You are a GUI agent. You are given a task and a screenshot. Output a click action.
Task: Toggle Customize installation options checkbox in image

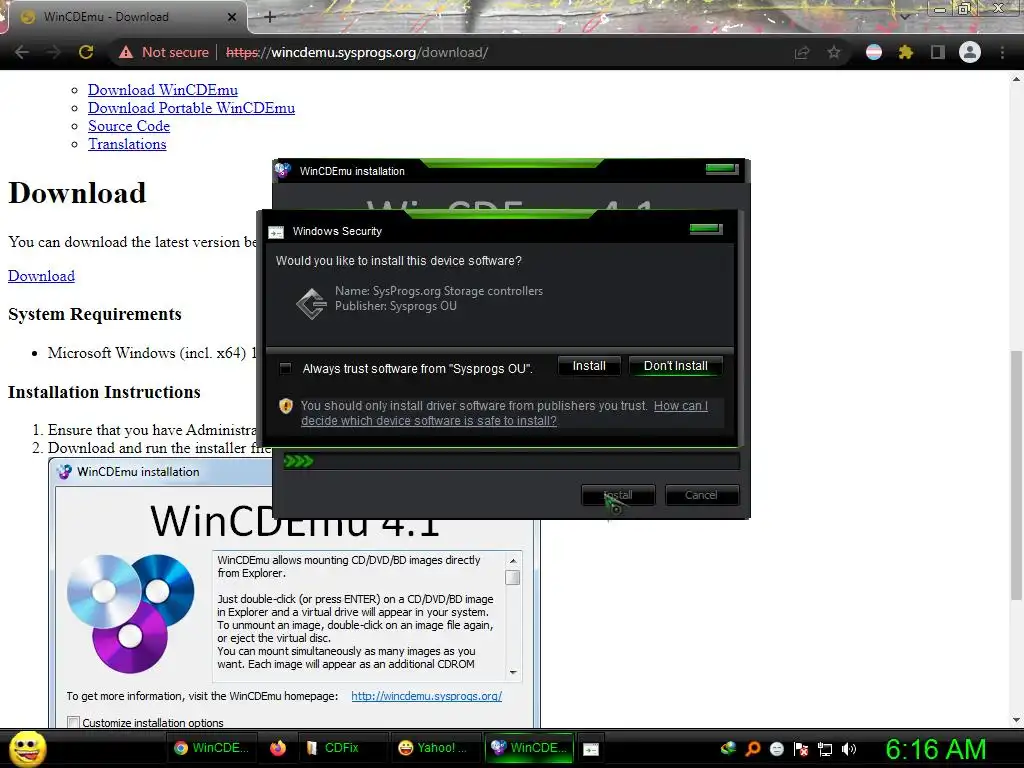click(73, 722)
